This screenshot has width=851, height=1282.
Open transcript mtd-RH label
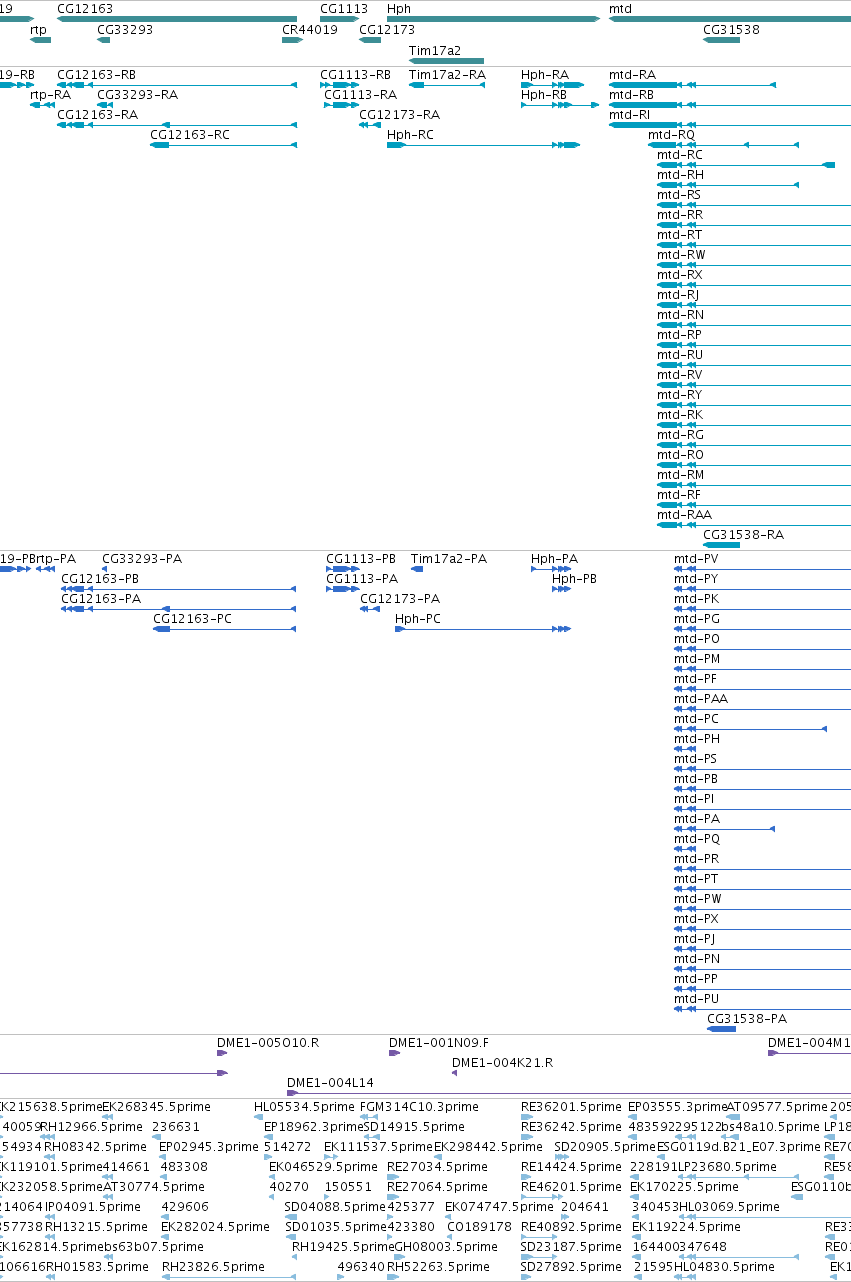point(680,174)
